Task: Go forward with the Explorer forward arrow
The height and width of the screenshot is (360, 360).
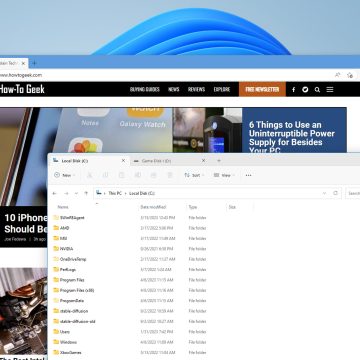Action: (x=66, y=193)
